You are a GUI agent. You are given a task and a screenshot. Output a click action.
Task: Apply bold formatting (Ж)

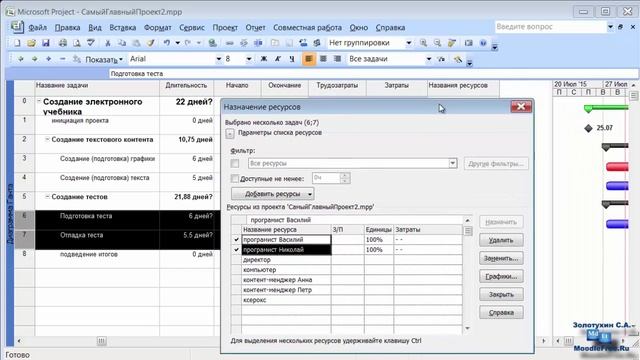[264, 59]
